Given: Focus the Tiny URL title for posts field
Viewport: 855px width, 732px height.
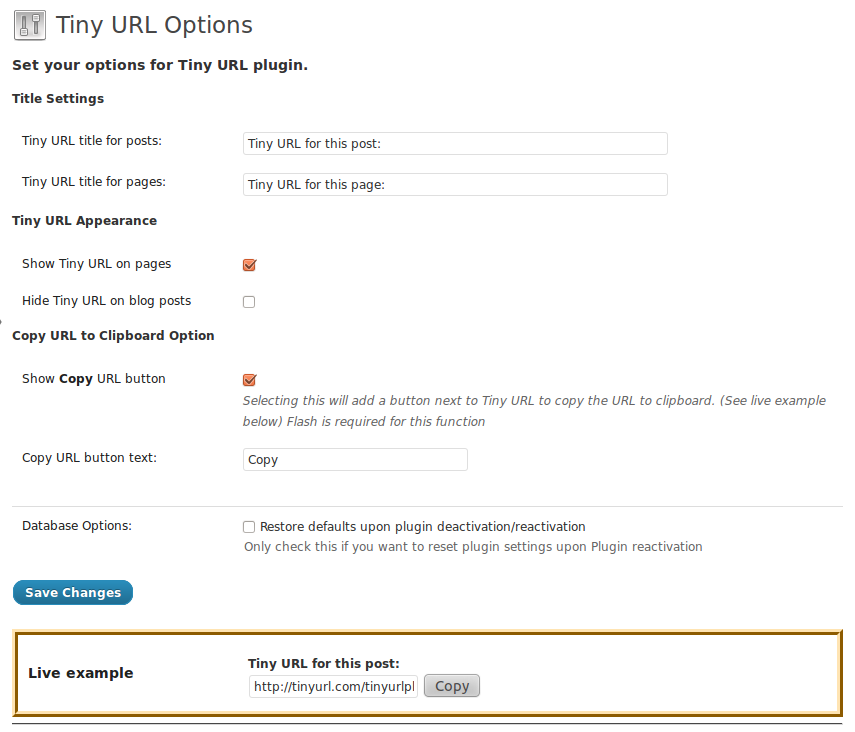Looking at the screenshot, I should [455, 143].
